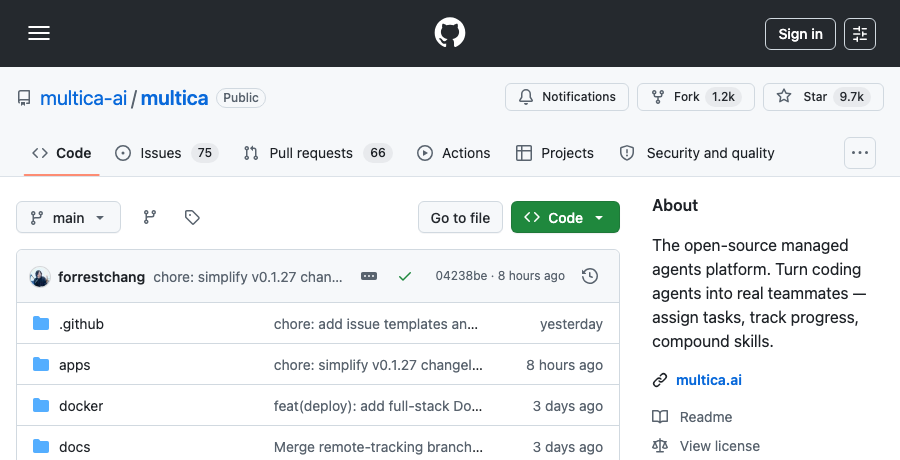This screenshot has width=900, height=460.
Task: Click the Star count 9.7k badge
Action: pyautogui.click(x=852, y=97)
